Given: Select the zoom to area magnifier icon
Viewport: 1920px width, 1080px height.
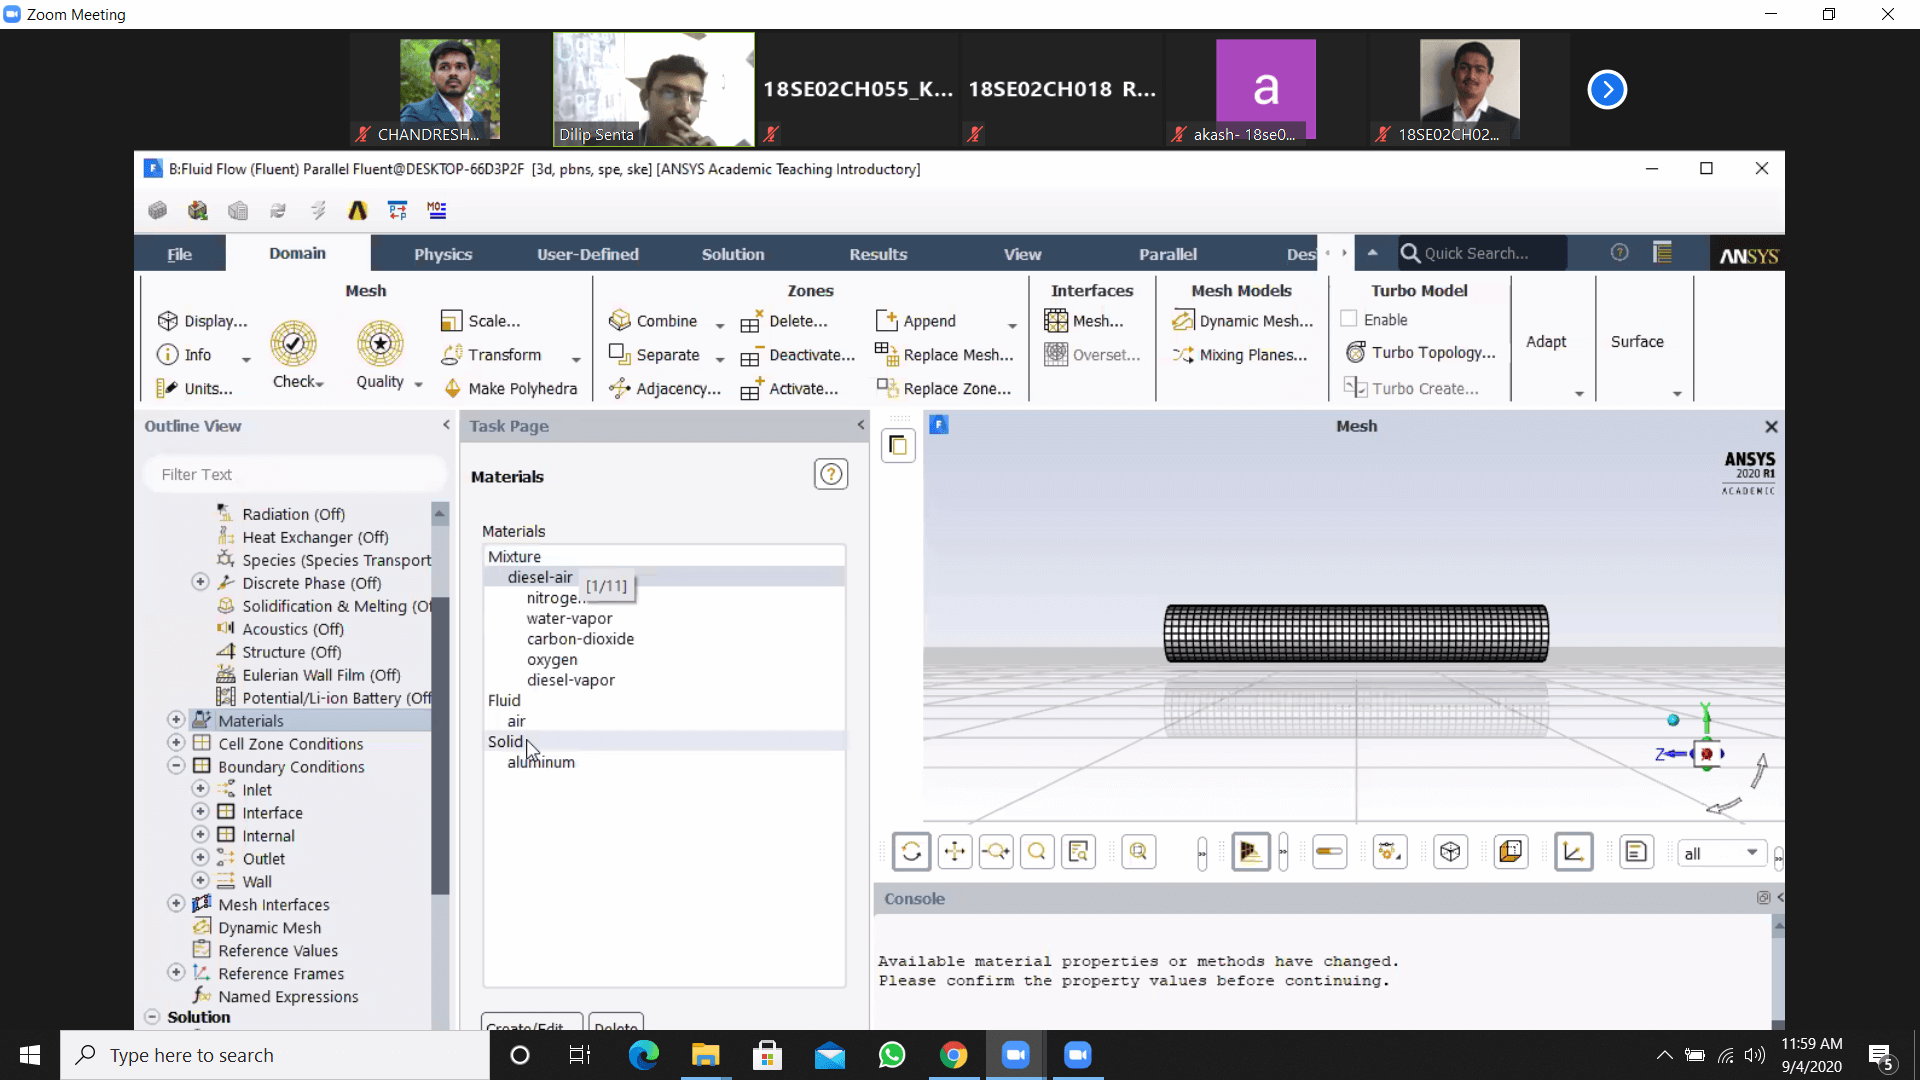Looking at the screenshot, I should (1037, 852).
